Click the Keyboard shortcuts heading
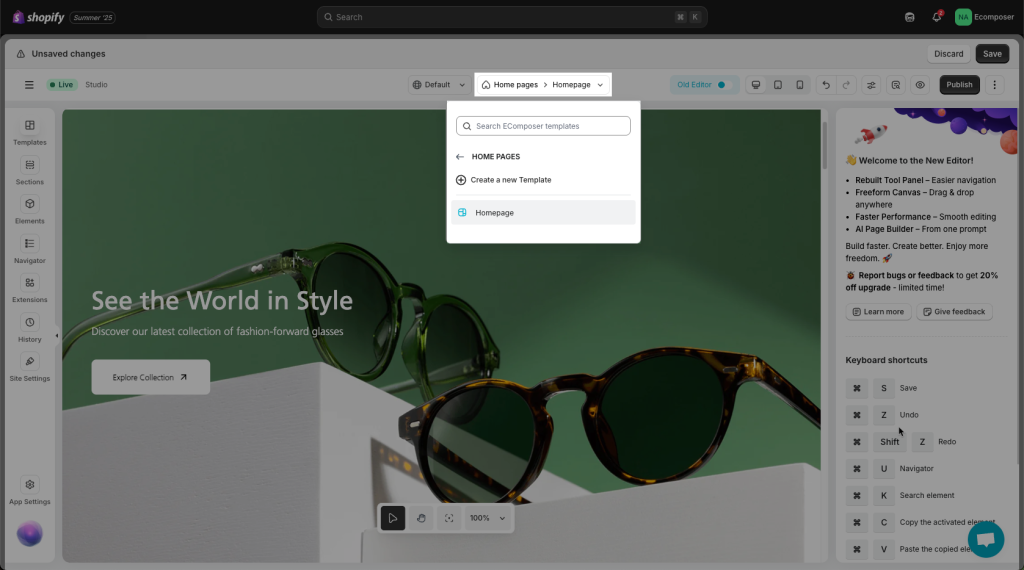Screen dimensions: 1024x570 pos(886,360)
